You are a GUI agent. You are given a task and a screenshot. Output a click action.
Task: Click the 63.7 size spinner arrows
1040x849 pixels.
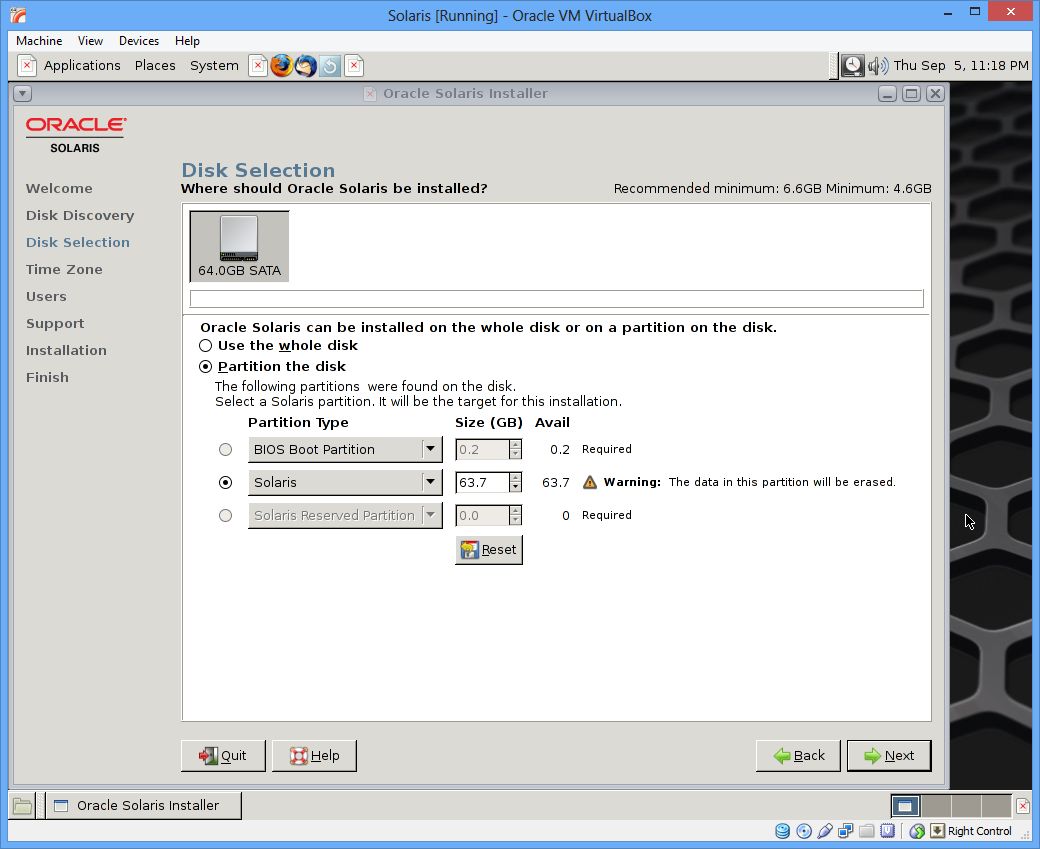pos(515,482)
